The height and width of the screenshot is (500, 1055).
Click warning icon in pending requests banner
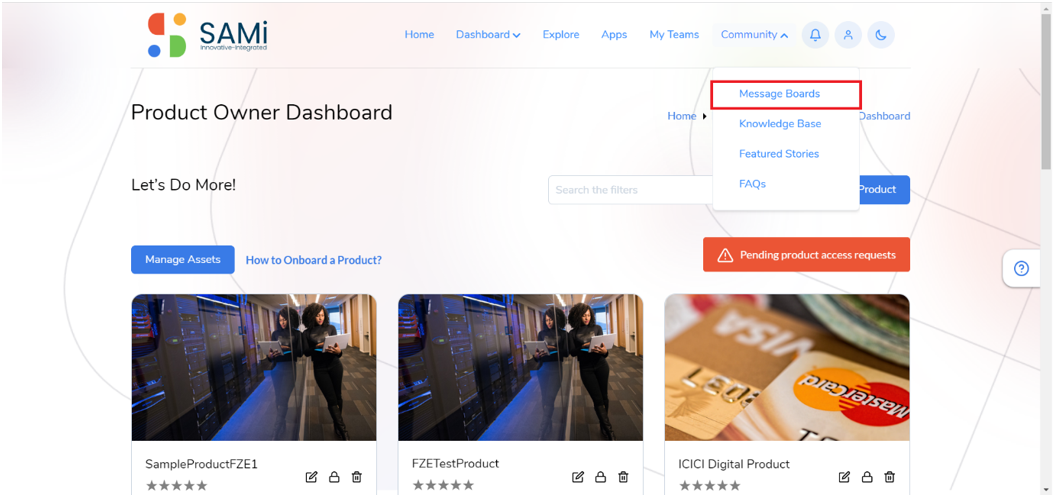click(725, 255)
